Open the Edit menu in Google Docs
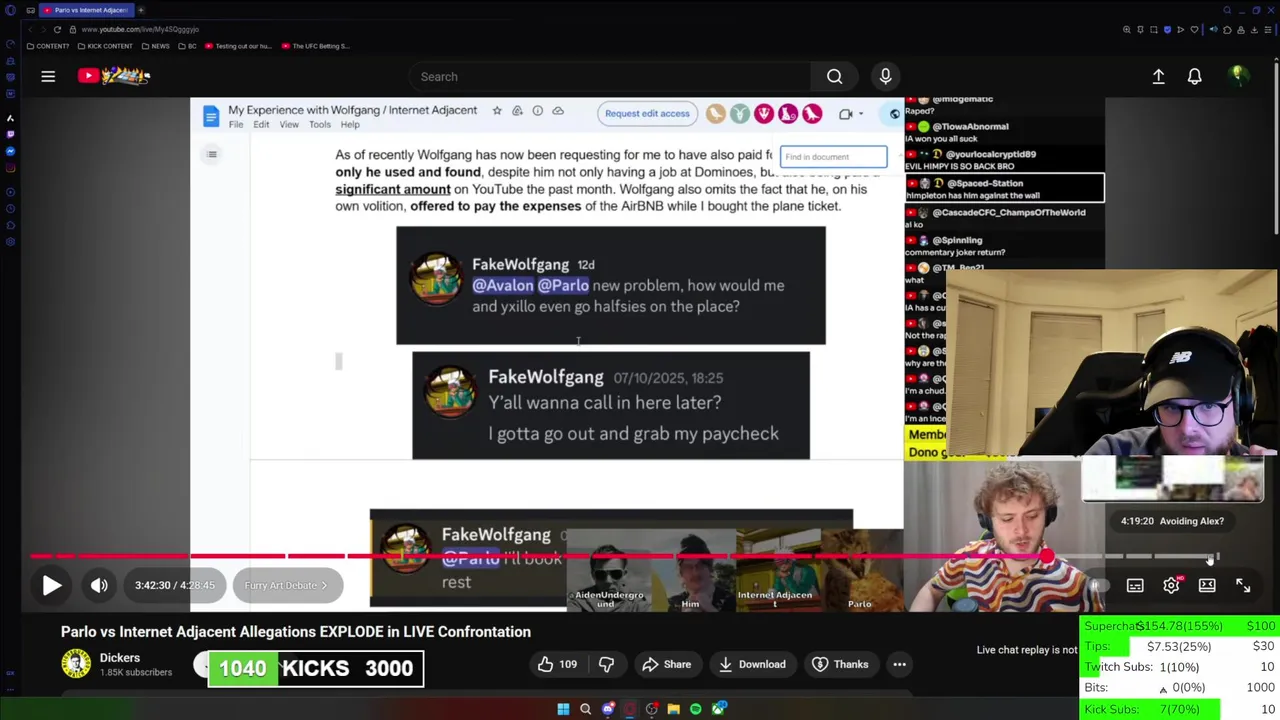1280x720 pixels. tap(261, 125)
